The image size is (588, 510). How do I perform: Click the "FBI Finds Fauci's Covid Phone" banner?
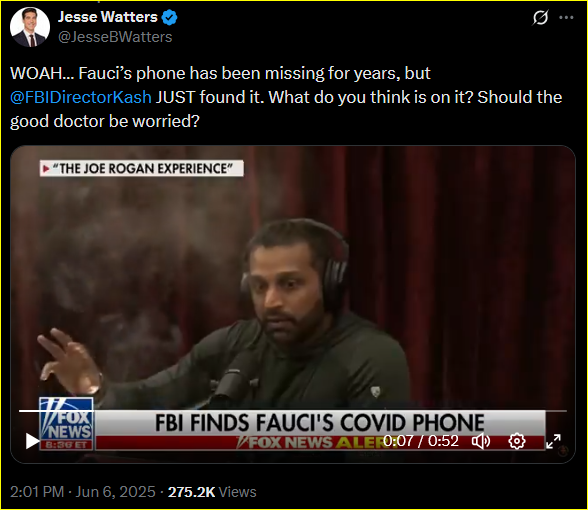pos(320,423)
